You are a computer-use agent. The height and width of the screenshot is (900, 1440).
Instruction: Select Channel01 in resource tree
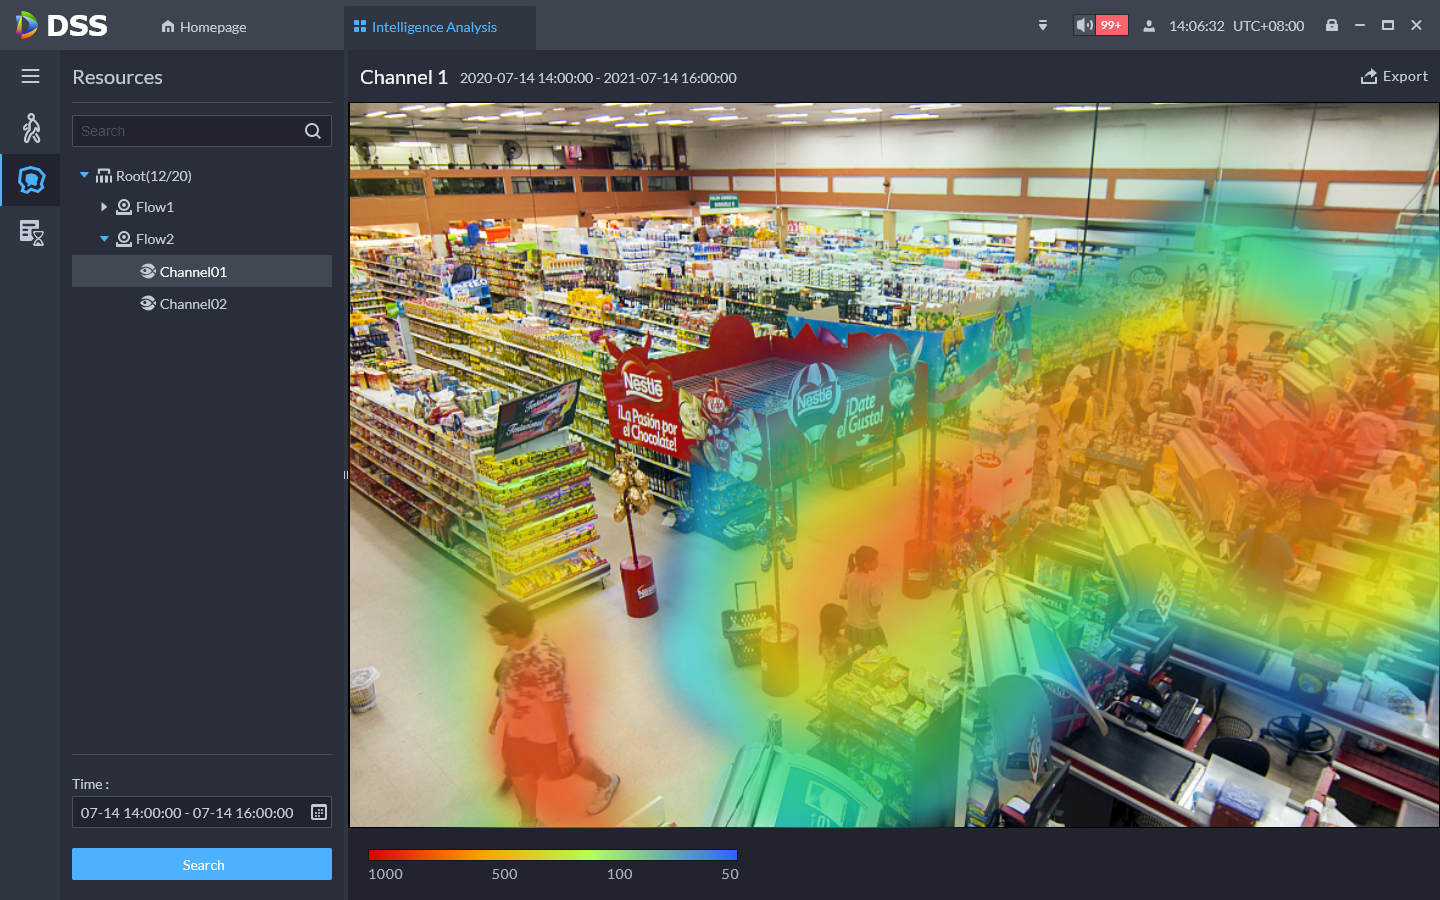(x=193, y=272)
